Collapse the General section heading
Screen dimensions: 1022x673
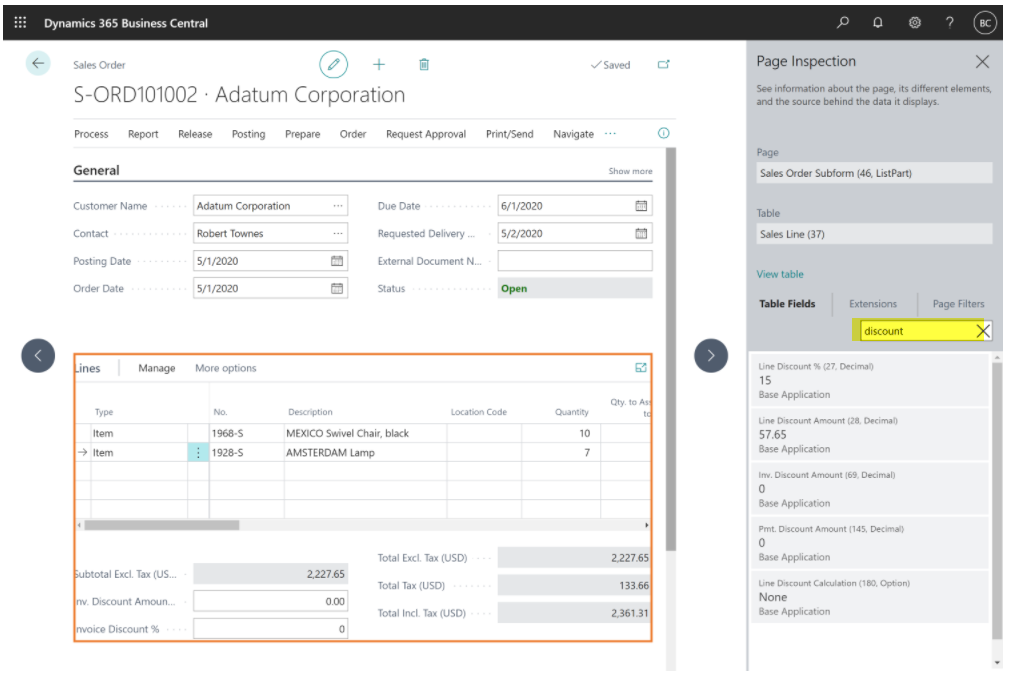pos(96,171)
